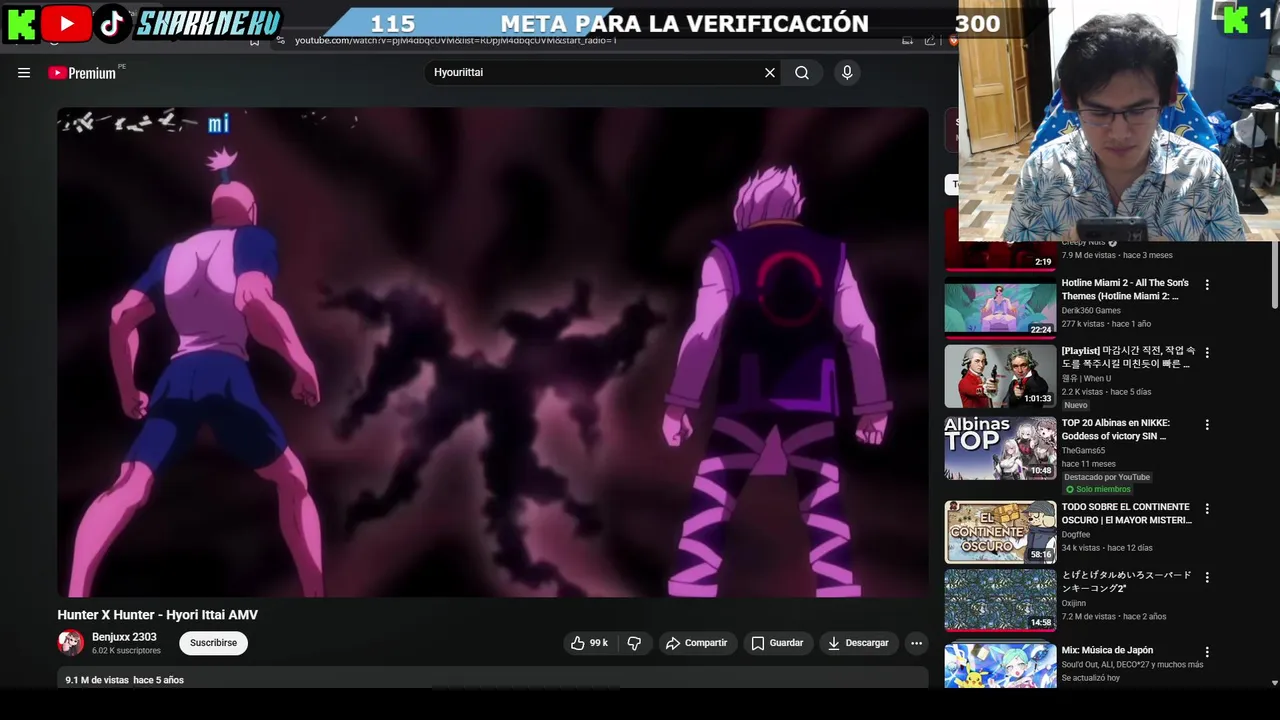Viewport: 1280px width, 720px height.
Task: Open options for Continente Oscuro video
Action: point(1207,509)
